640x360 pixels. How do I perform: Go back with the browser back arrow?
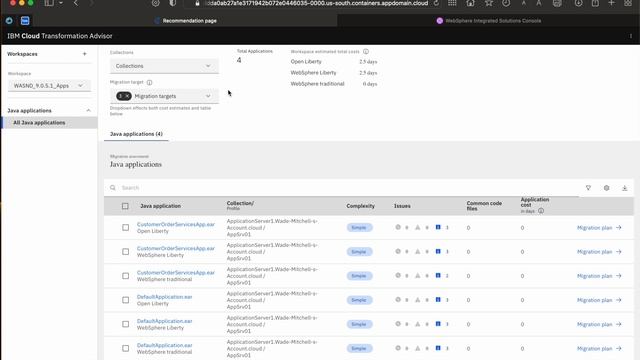(76, 3)
